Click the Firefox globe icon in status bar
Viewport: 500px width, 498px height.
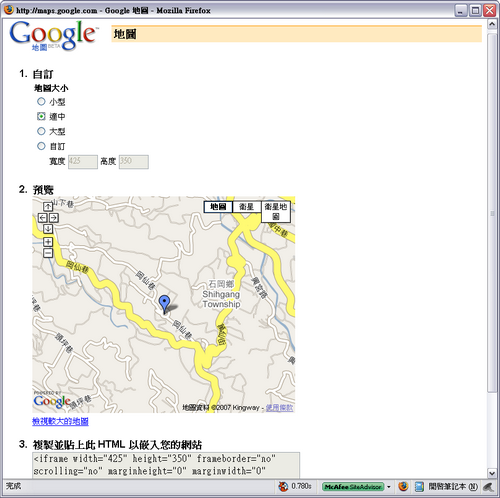pos(403,486)
